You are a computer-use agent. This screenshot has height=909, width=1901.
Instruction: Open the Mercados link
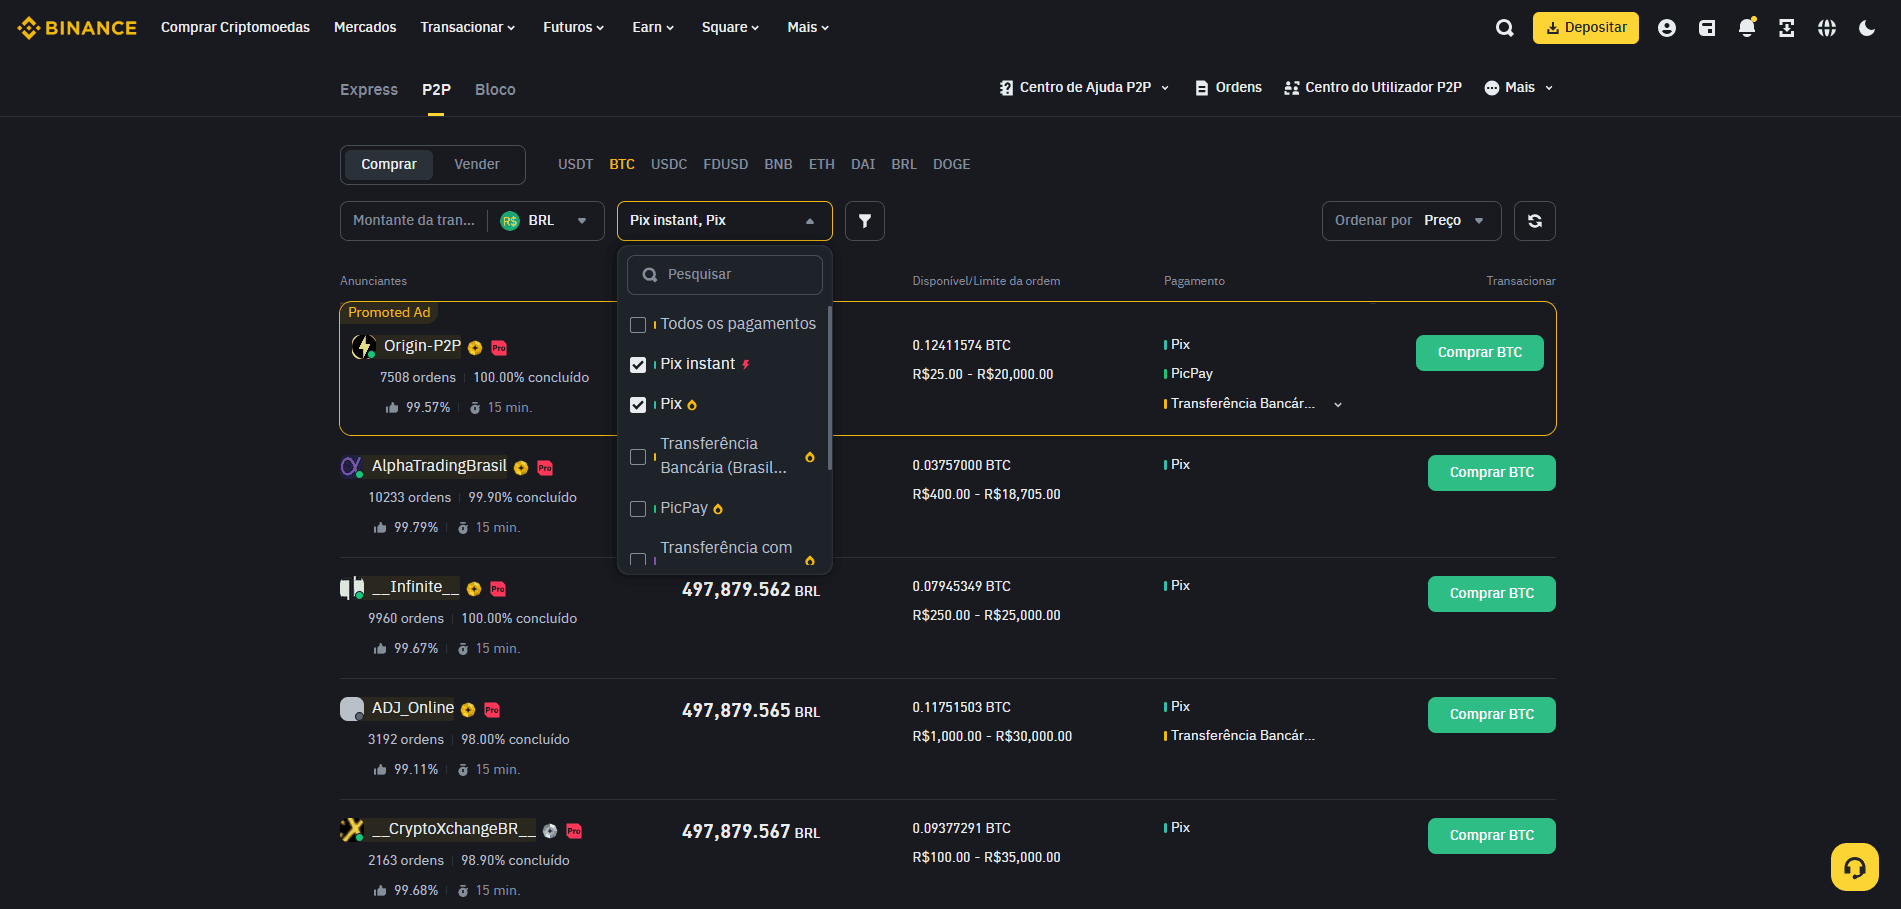365,28
